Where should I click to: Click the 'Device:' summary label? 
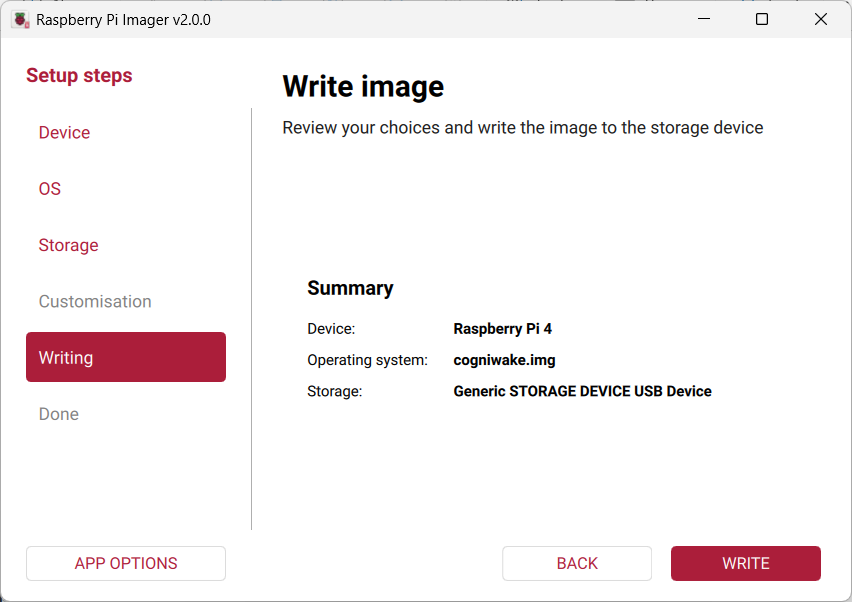(331, 329)
